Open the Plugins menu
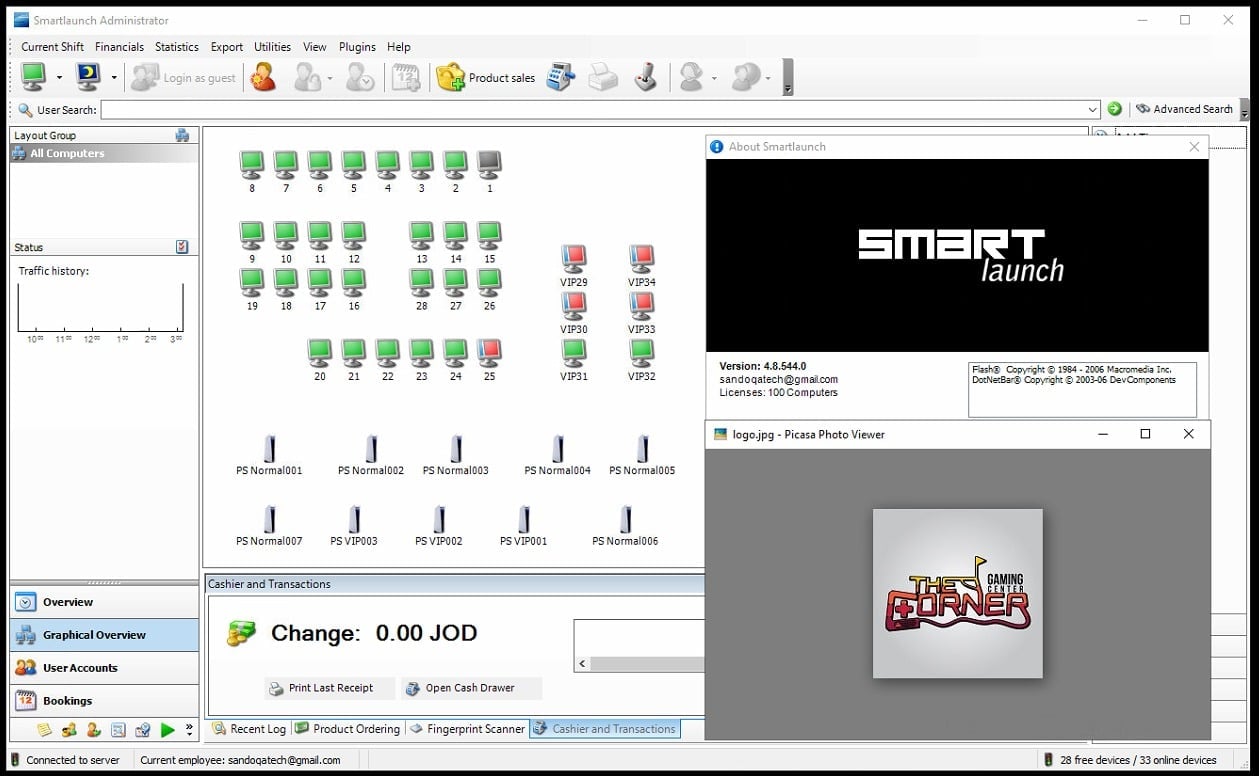 point(357,47)
